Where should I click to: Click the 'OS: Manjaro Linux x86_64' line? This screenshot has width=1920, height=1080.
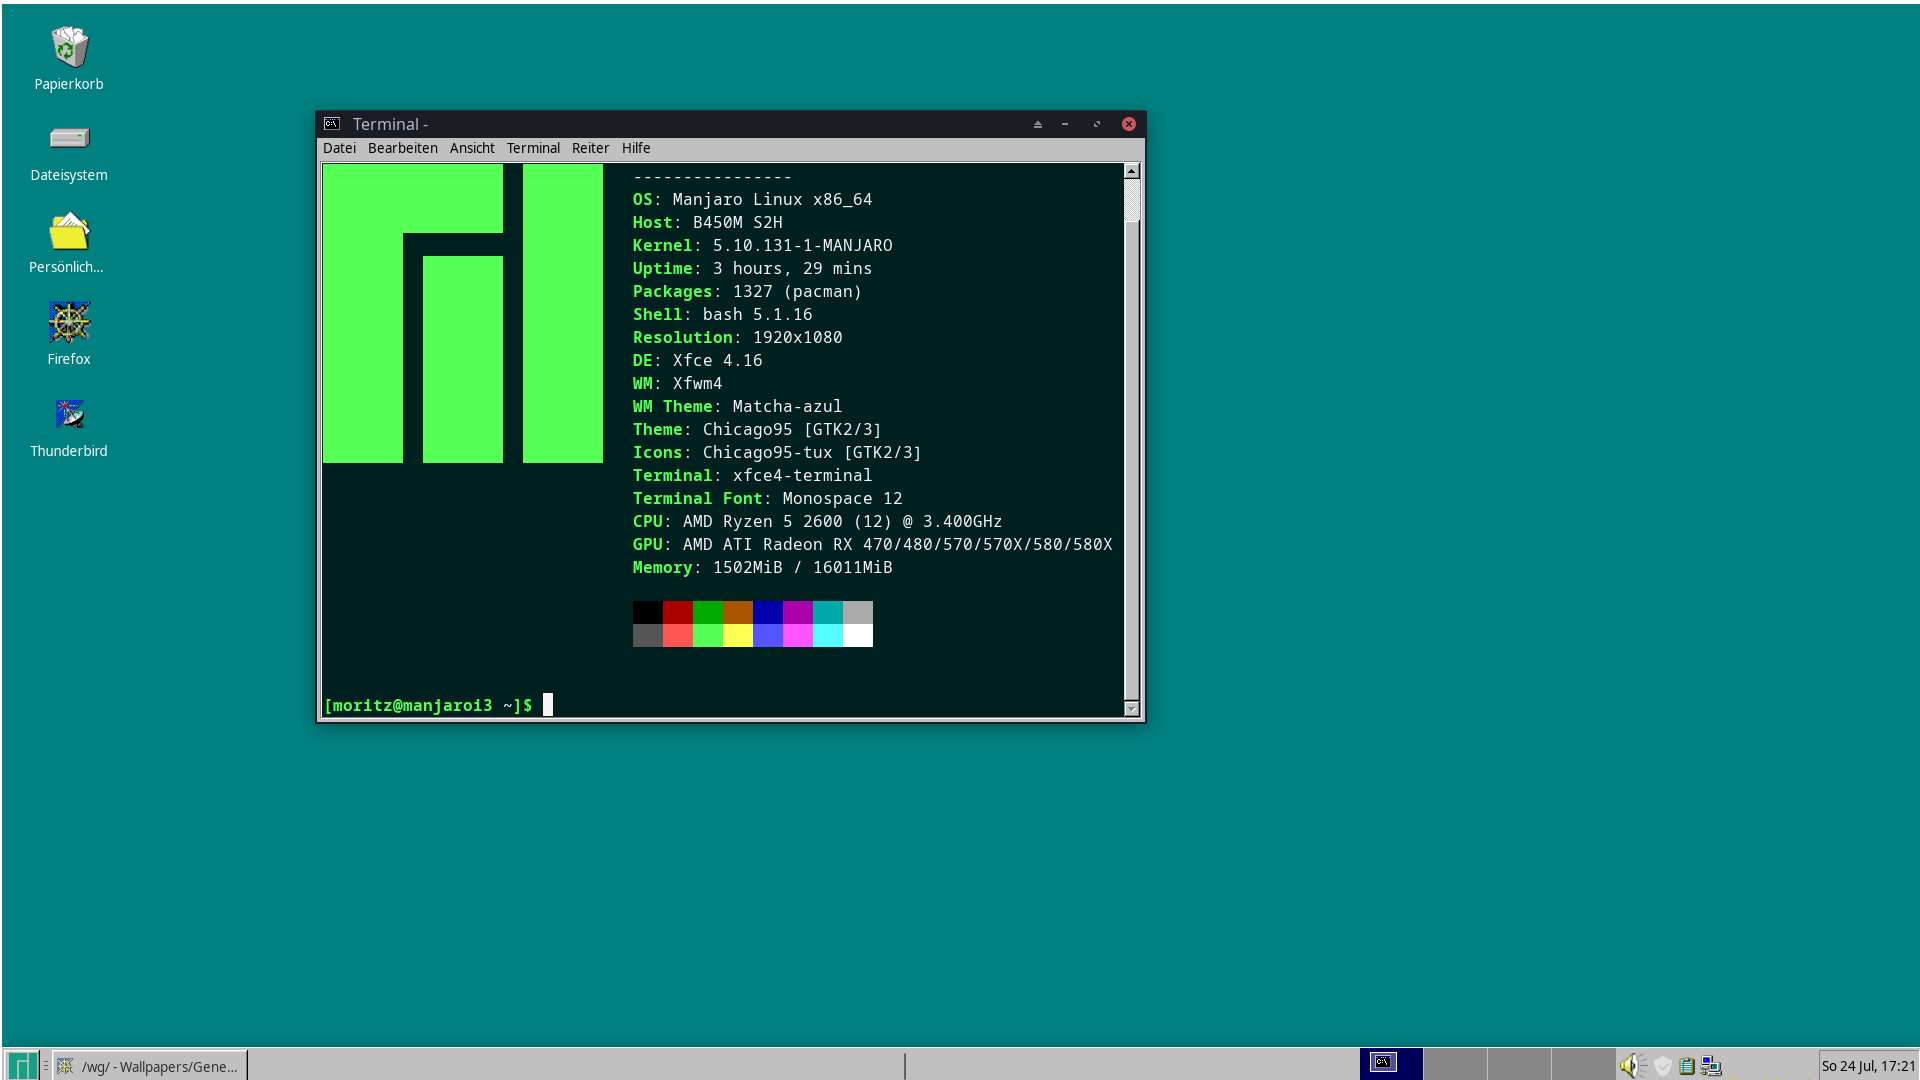pyautogui.click(x=752, y=200)
